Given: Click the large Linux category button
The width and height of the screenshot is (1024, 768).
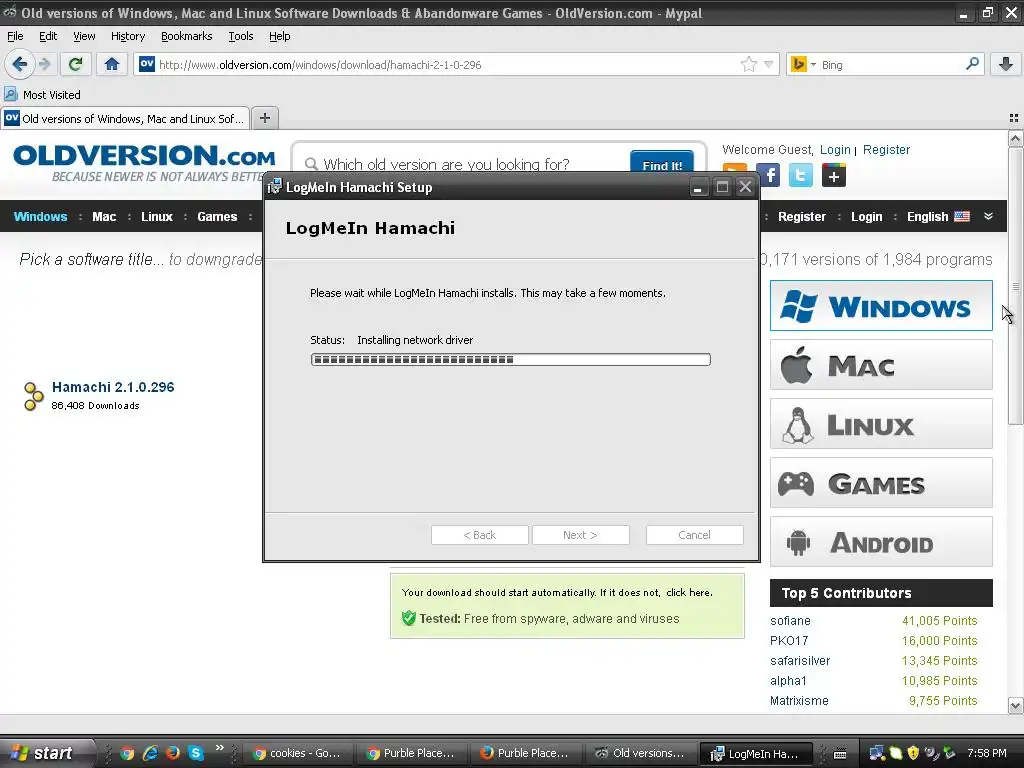Looking at the screenshot, I should pos(881,424).
